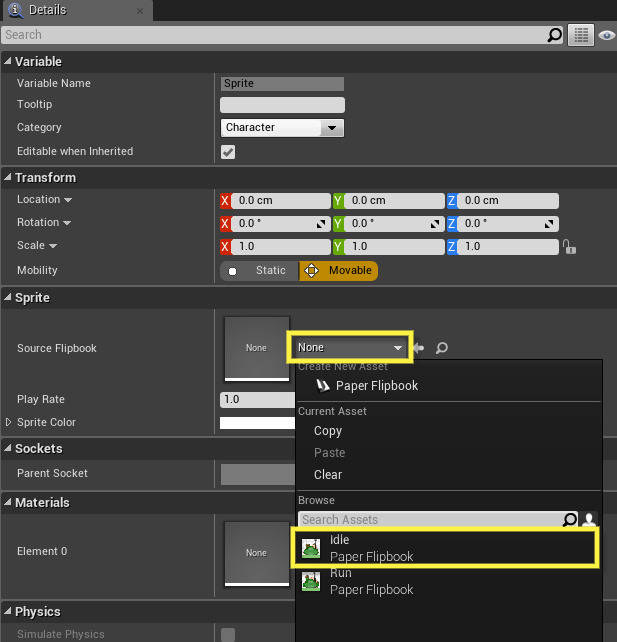Click the use-selected-asset arrow beside Source Flipbook
Viewport: 617px width, 642px height.
click(x=419, y=348)
